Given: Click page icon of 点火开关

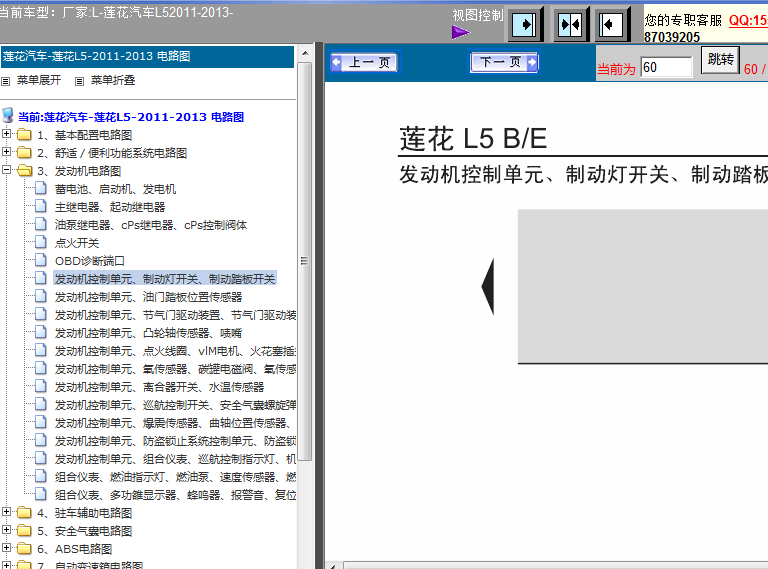Looking at the screenshot, I should tap(41, 242).
